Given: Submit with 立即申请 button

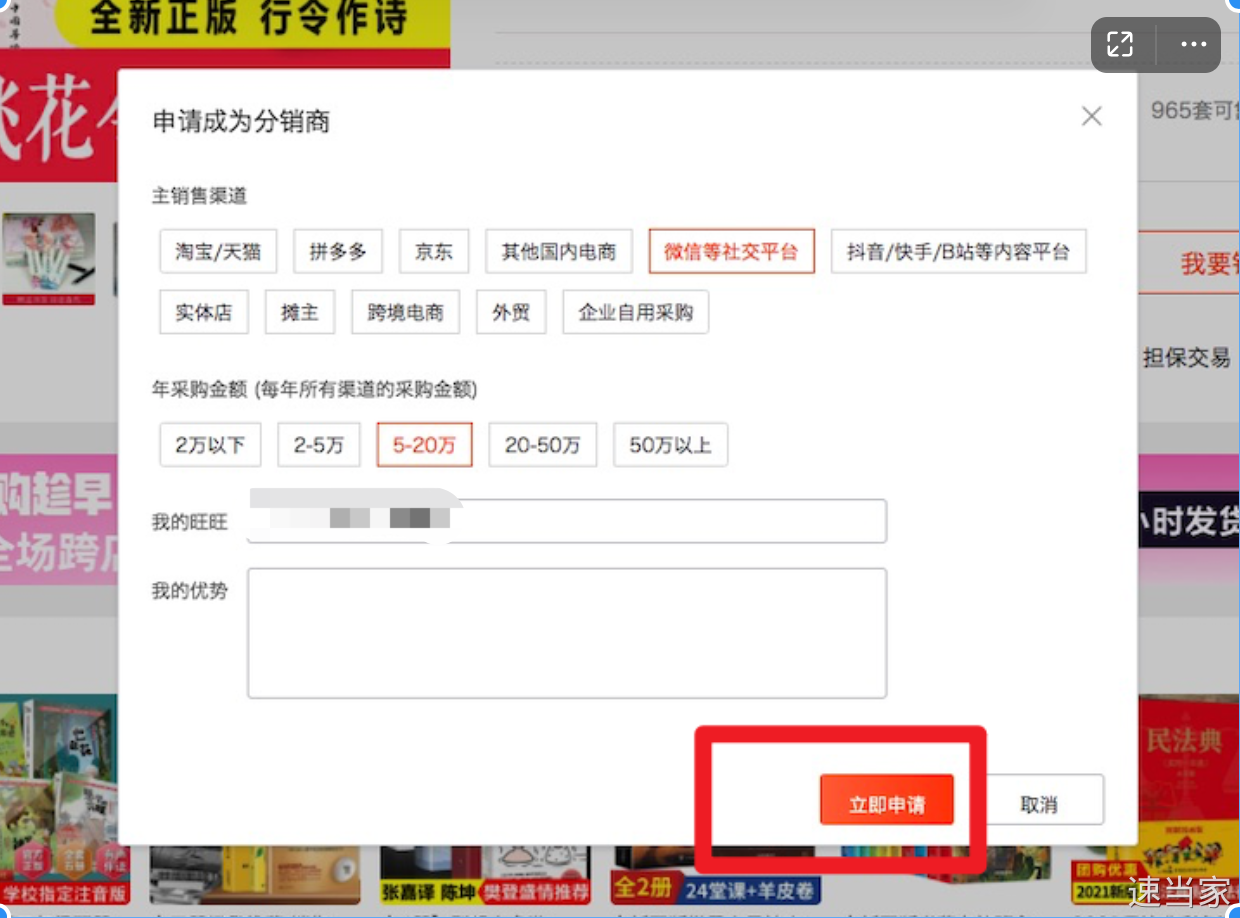Looking at the screenshot, I should [x=887, y=800].
